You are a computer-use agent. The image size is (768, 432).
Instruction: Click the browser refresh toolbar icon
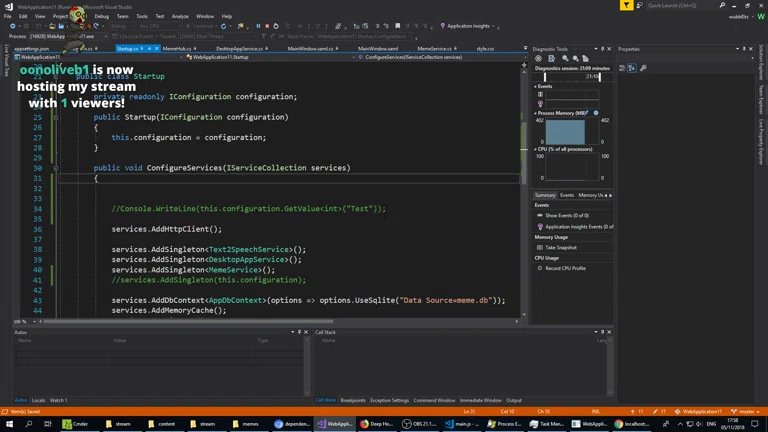[223, 26]
